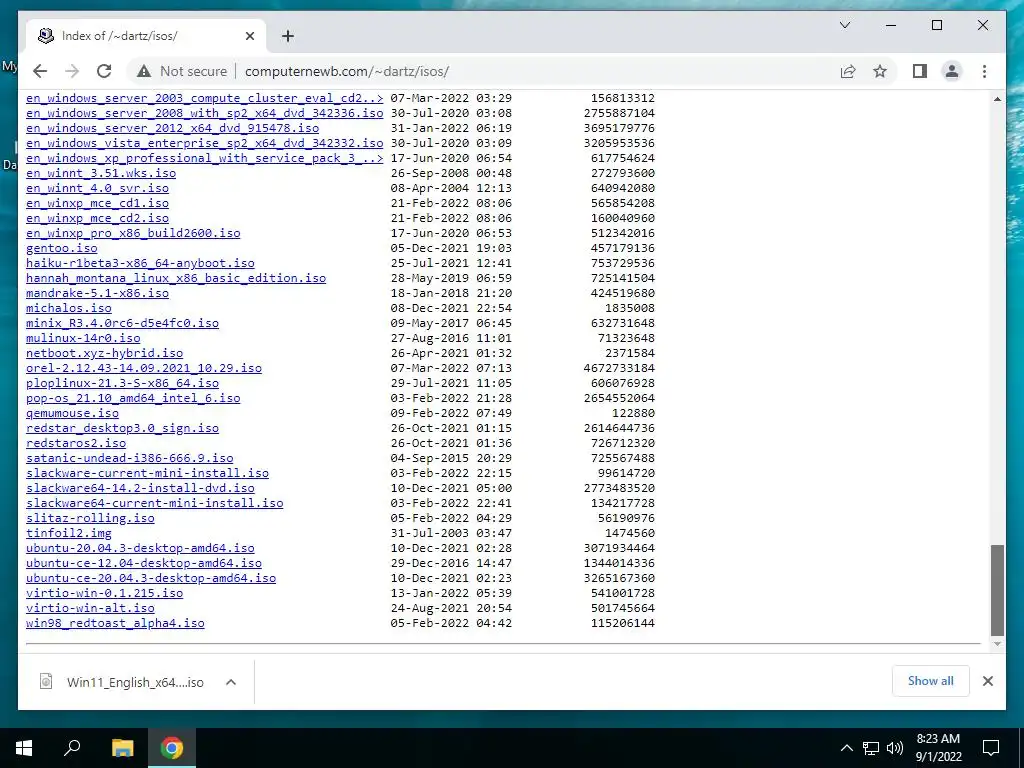
Task: Open en_windows_server_2008_with_sp2_x64 link
Action: coord(204,113)
